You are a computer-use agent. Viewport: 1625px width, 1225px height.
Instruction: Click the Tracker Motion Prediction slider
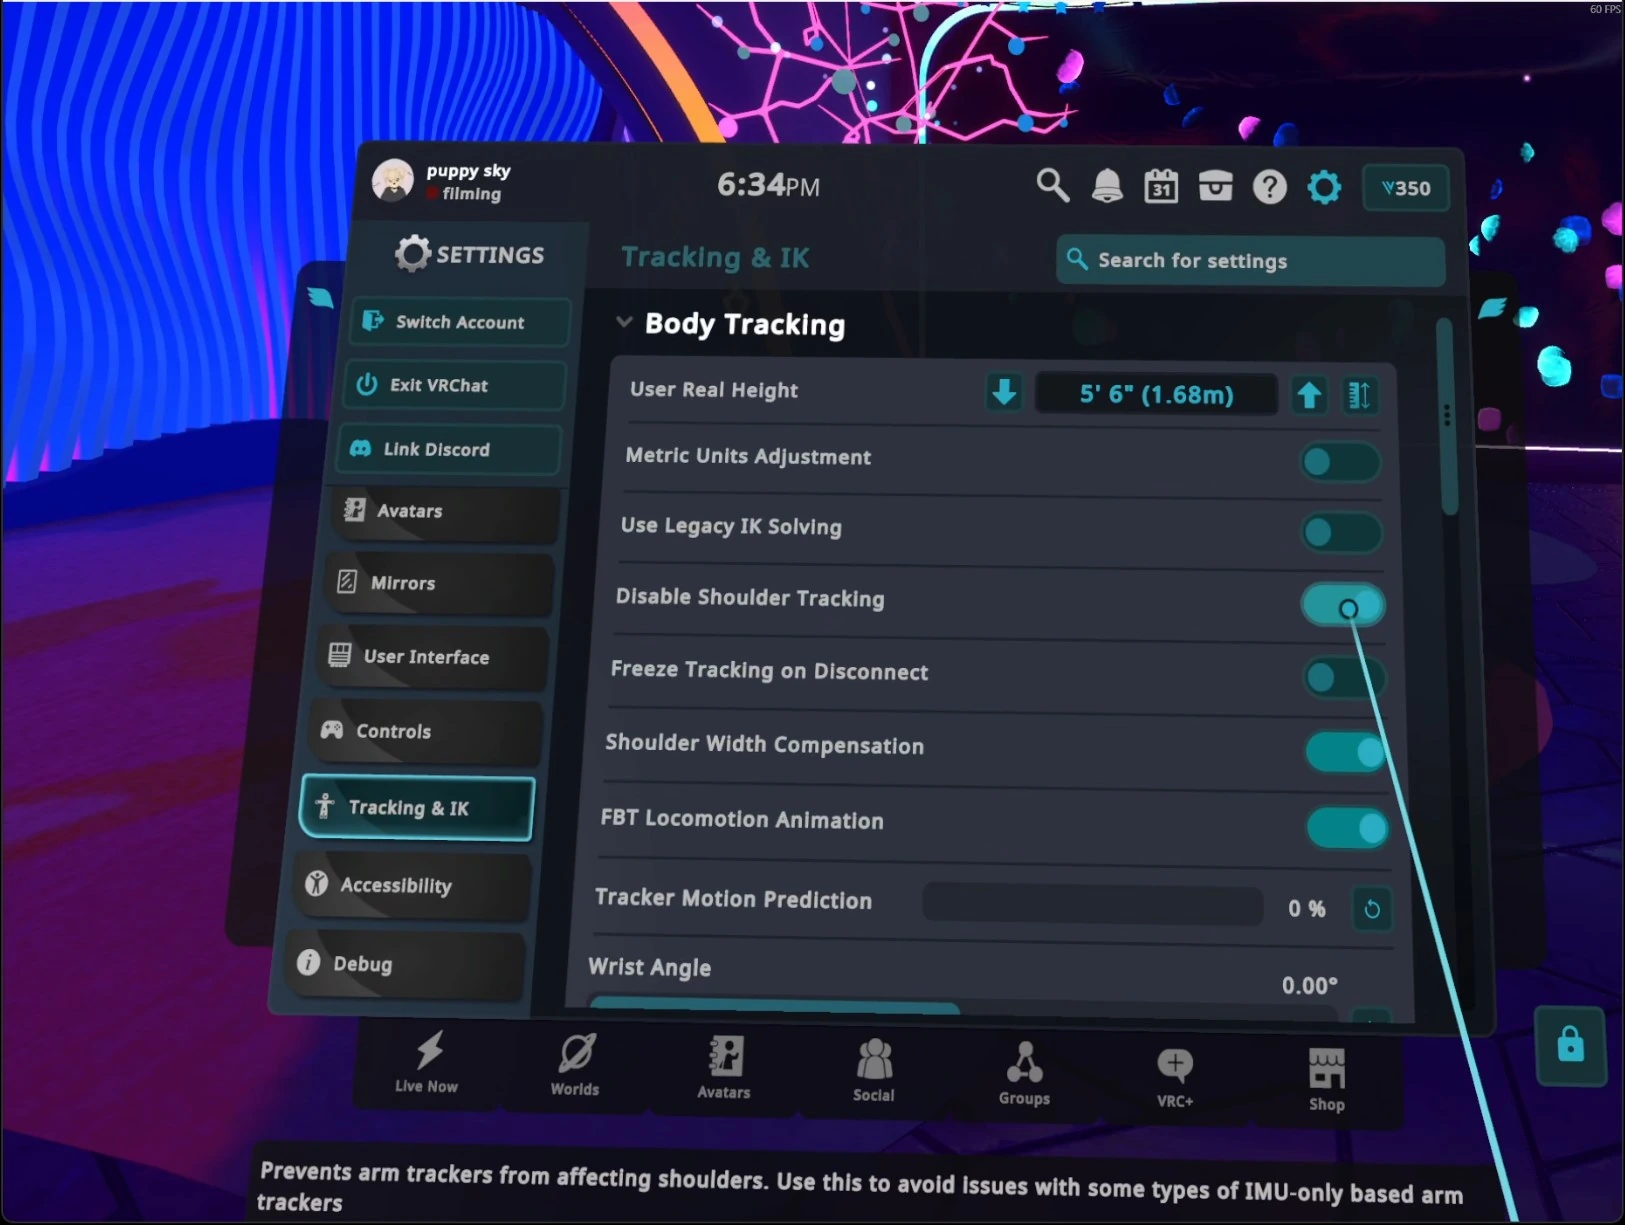[x=1092, y=904]
